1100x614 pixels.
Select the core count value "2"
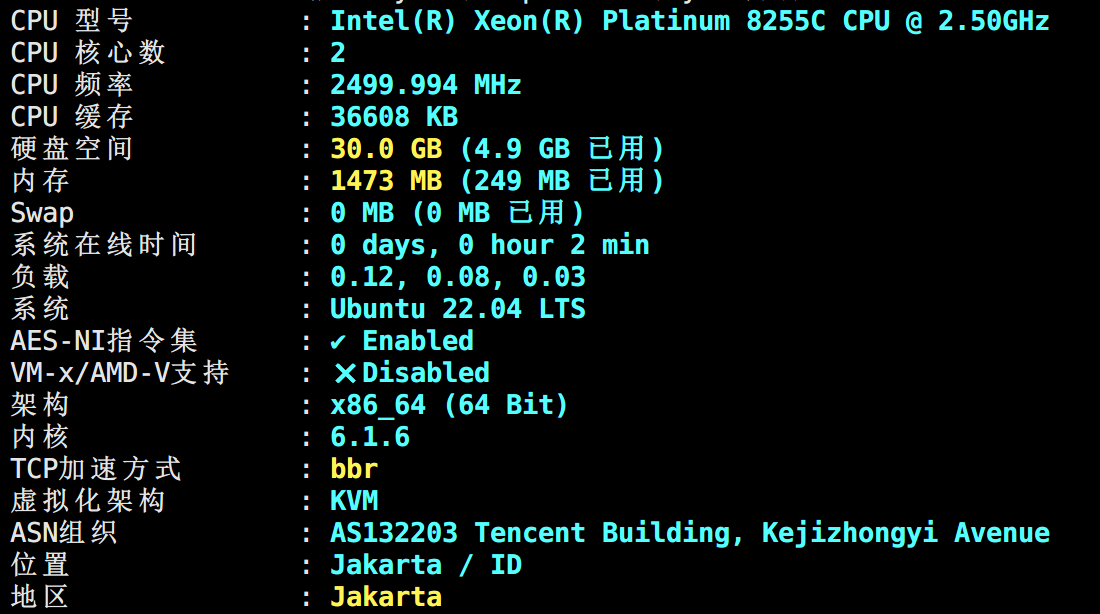click(338, 53)
